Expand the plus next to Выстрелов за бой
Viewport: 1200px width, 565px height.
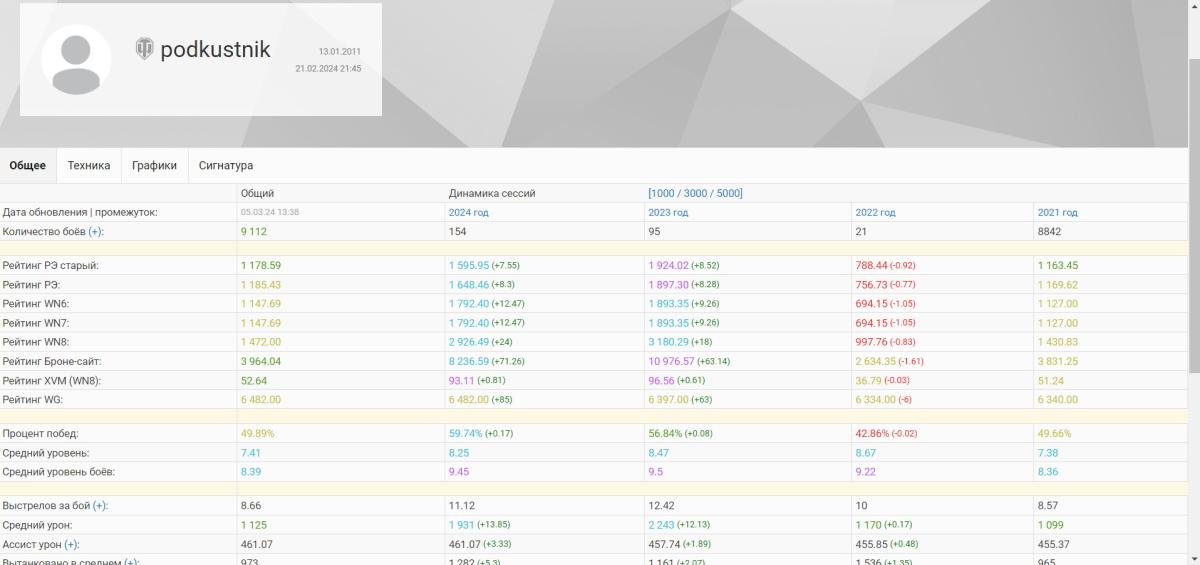[100, 506]
